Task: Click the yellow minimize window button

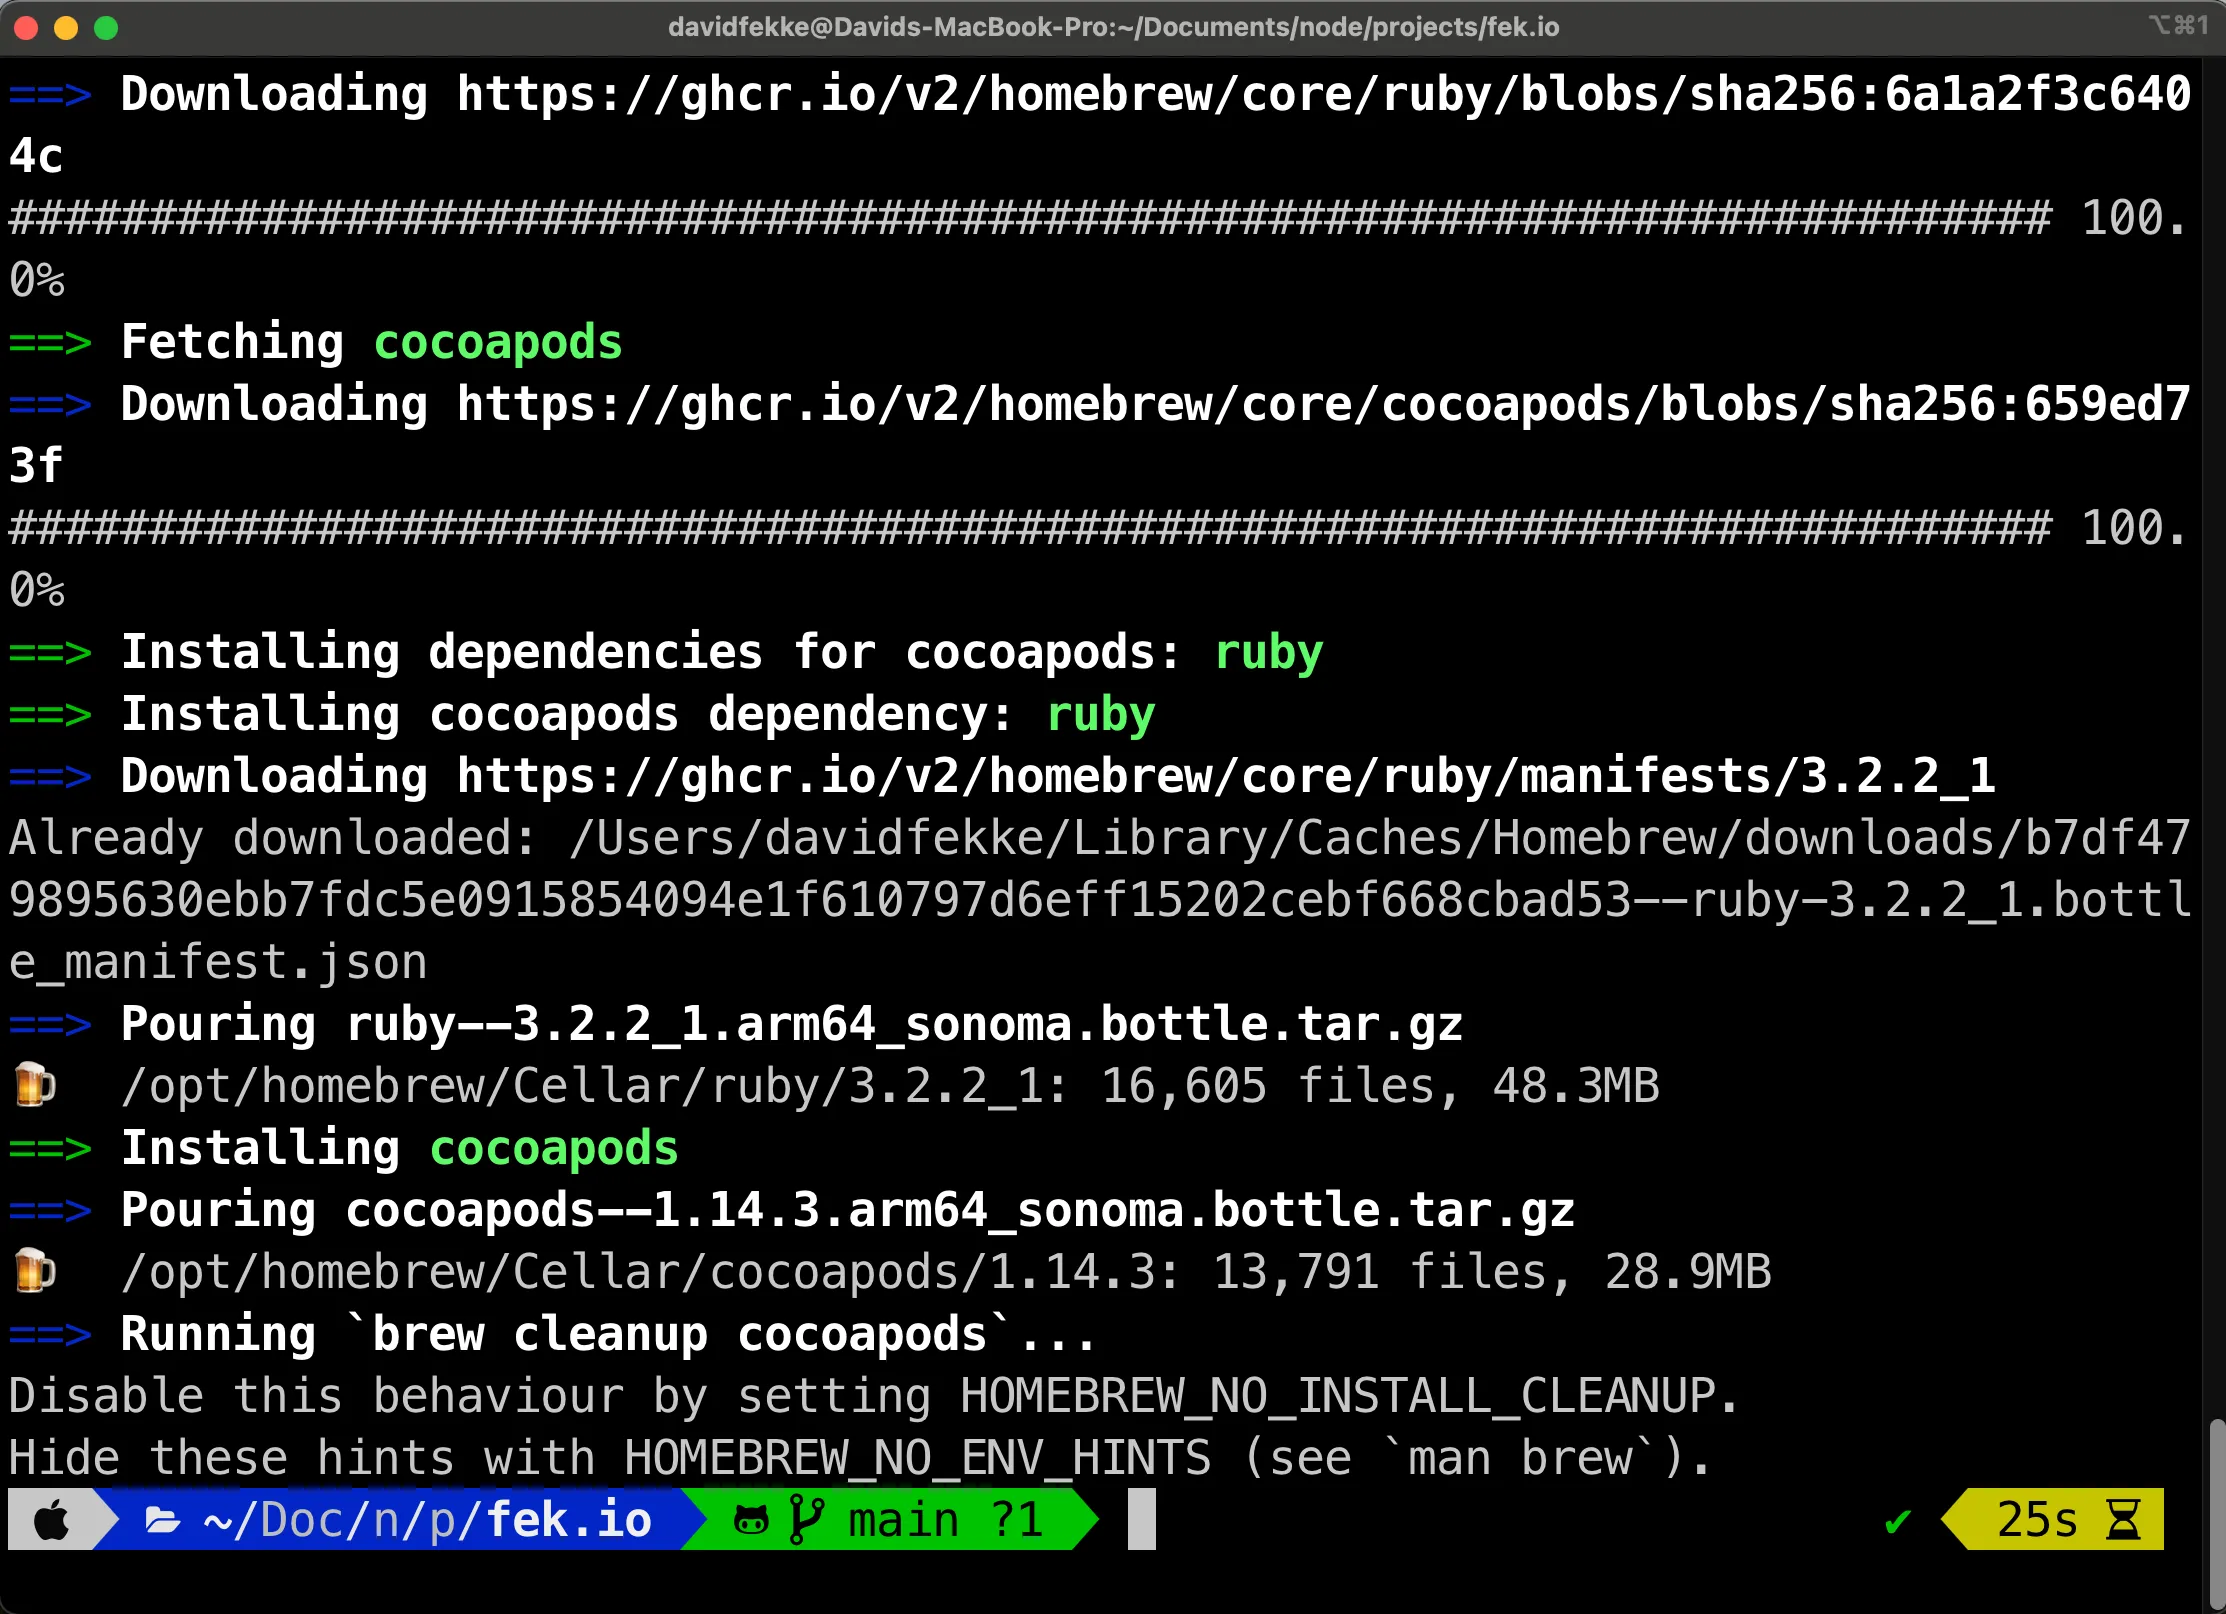Action: tap(66, 27)
